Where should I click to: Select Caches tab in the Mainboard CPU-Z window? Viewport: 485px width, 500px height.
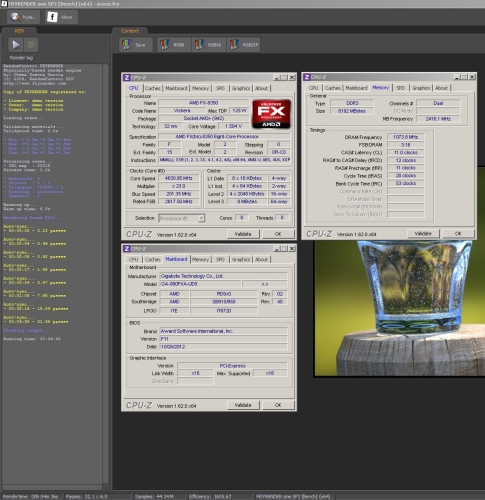(153, 259)
